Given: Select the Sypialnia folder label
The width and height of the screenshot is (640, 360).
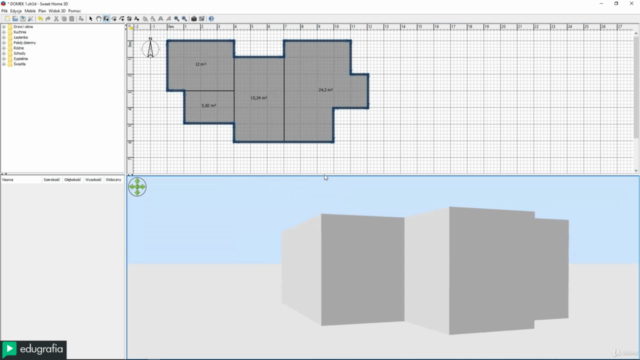Looking at the screenshot, I should tap(21, 58).
